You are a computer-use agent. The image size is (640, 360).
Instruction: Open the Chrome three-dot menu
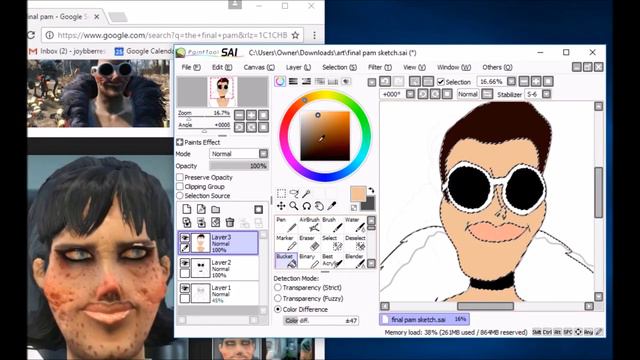tap(314, 35)
